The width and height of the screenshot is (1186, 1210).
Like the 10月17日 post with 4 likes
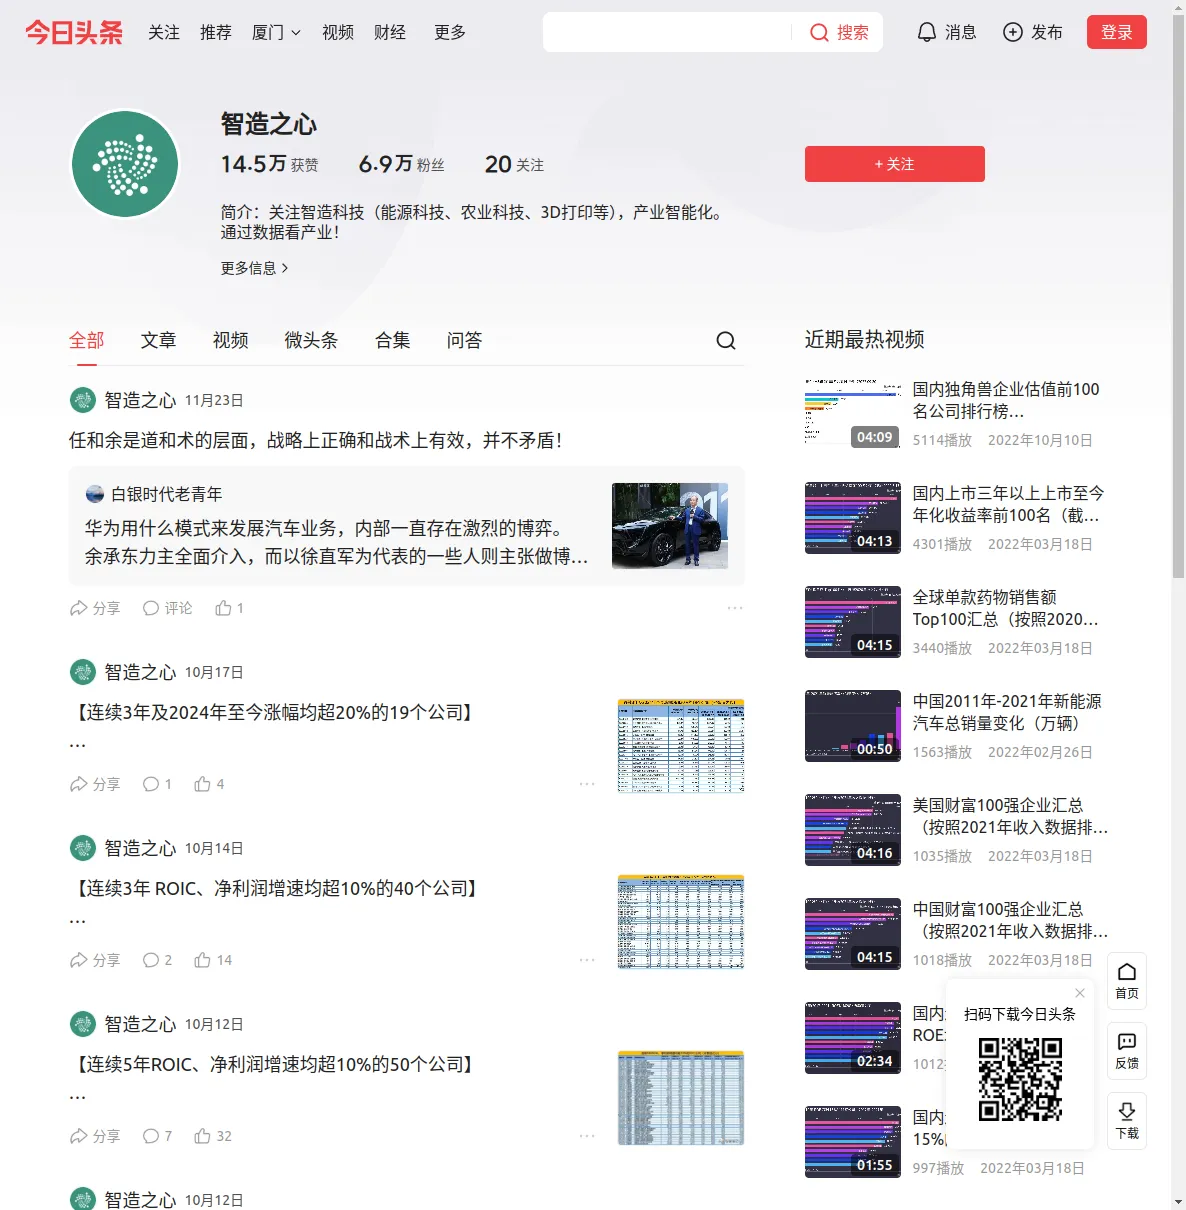point(209,784)
